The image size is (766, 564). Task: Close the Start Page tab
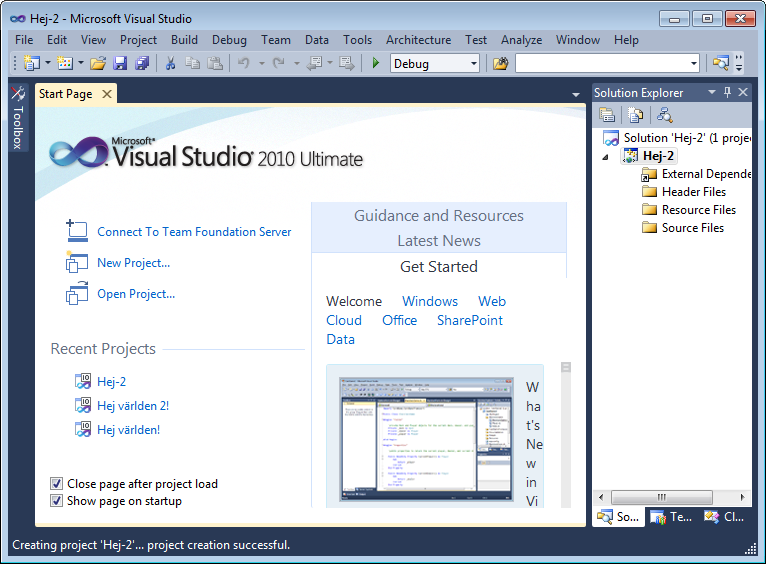point(107,94)
